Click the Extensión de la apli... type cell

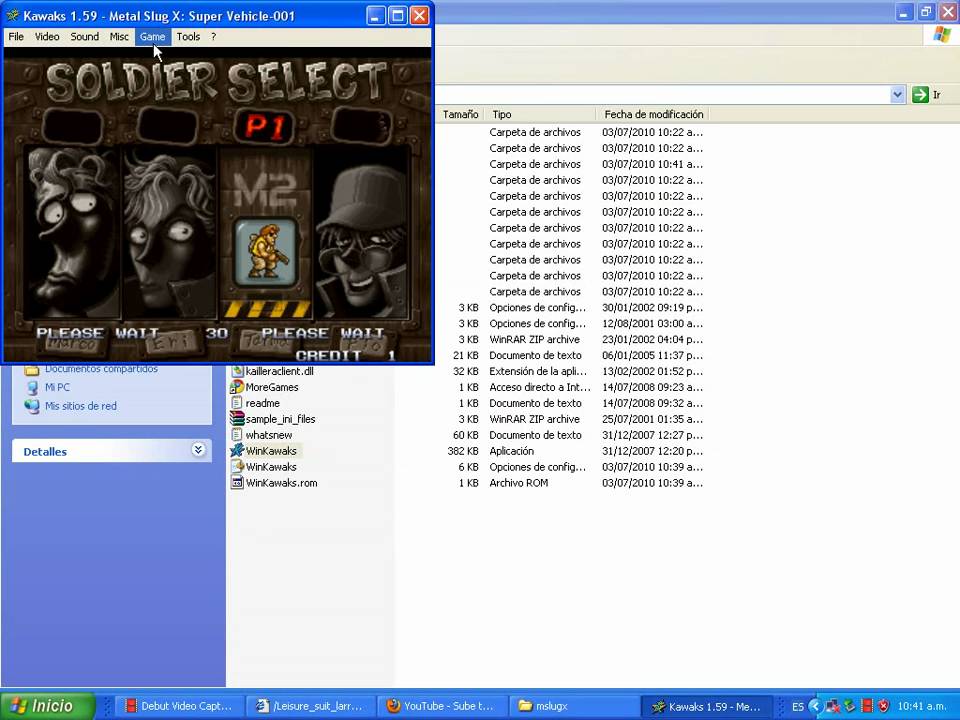pyautogui.click(x=538, y=372)
